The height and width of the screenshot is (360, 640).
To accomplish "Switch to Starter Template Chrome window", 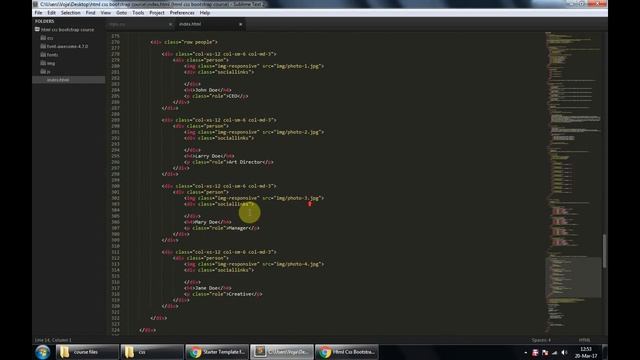I will (217, 352).
